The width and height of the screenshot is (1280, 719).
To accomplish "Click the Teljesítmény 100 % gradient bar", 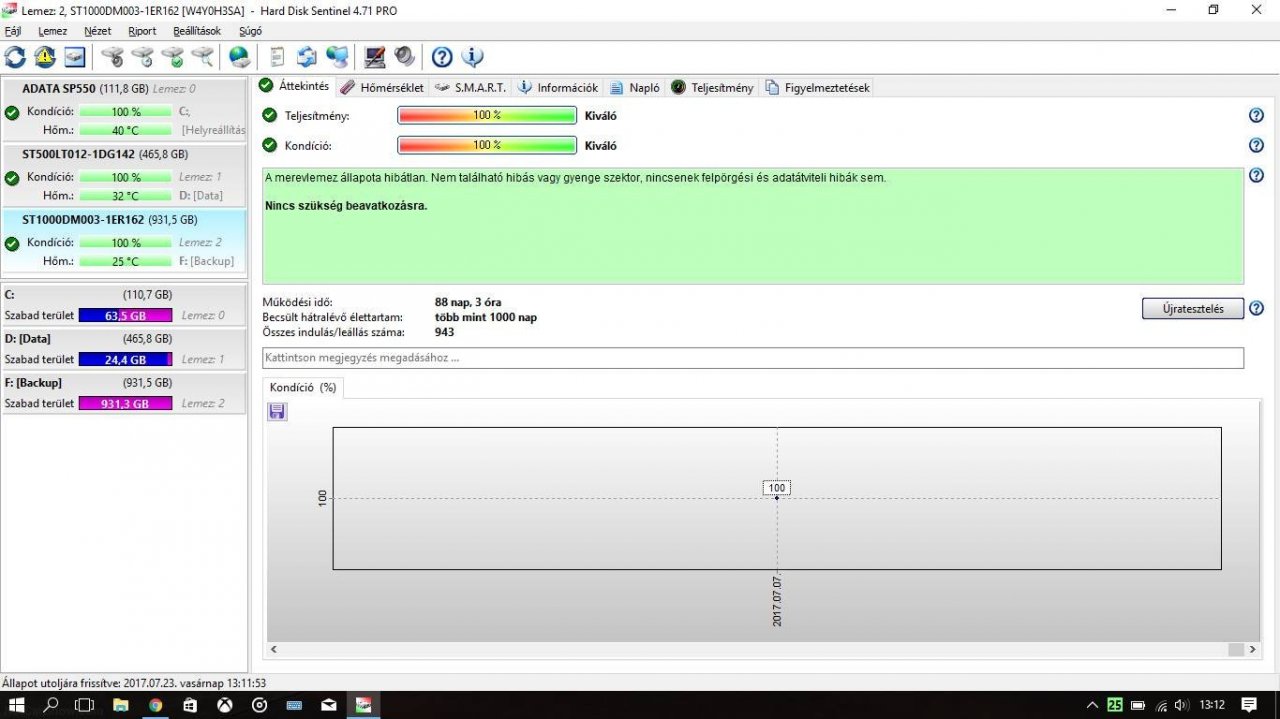I will [x=487, y=116].
